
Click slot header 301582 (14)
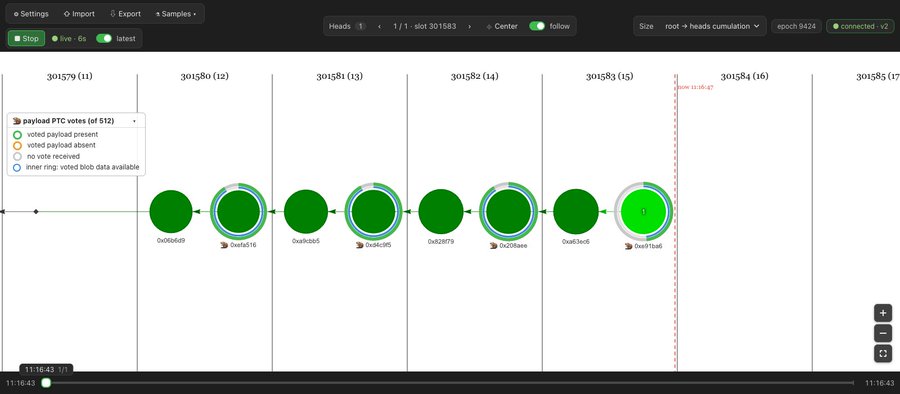[474, 76]
